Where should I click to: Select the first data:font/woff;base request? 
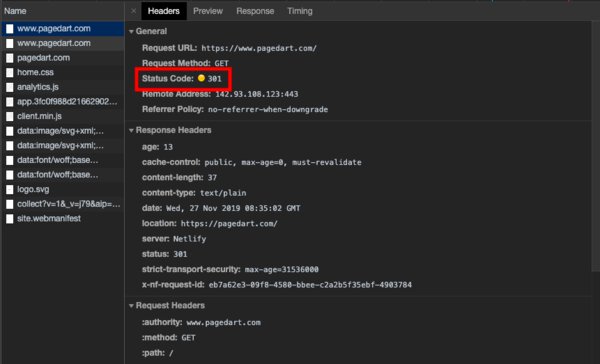(63, 160)
